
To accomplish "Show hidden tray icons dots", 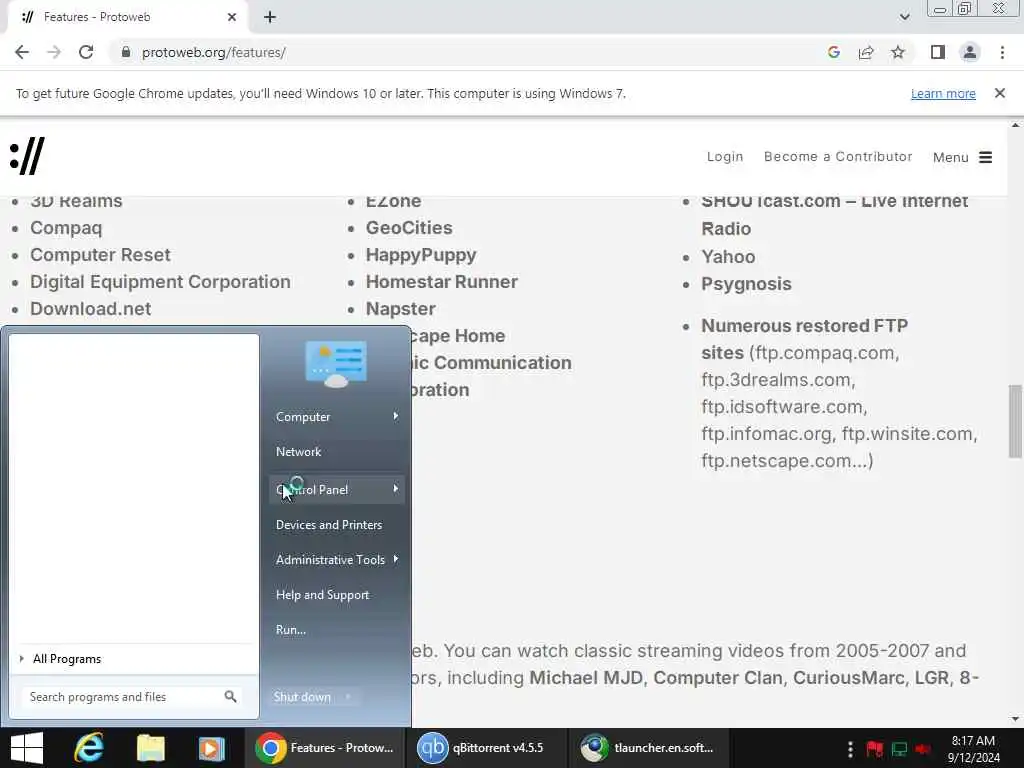I will click(x=850, y=749).
